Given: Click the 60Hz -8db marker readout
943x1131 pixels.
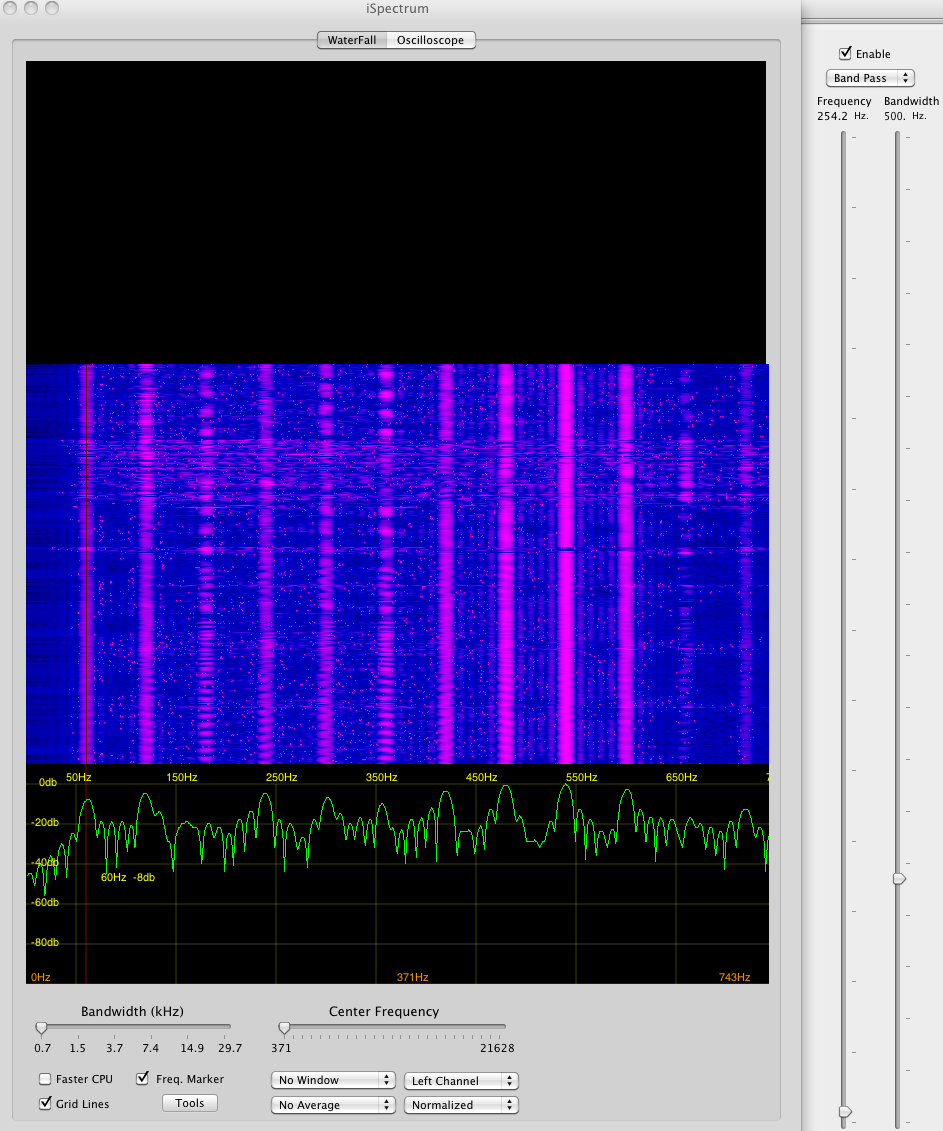Looking at the screenshot, I should pyautogui.click(x=128, y=877).
